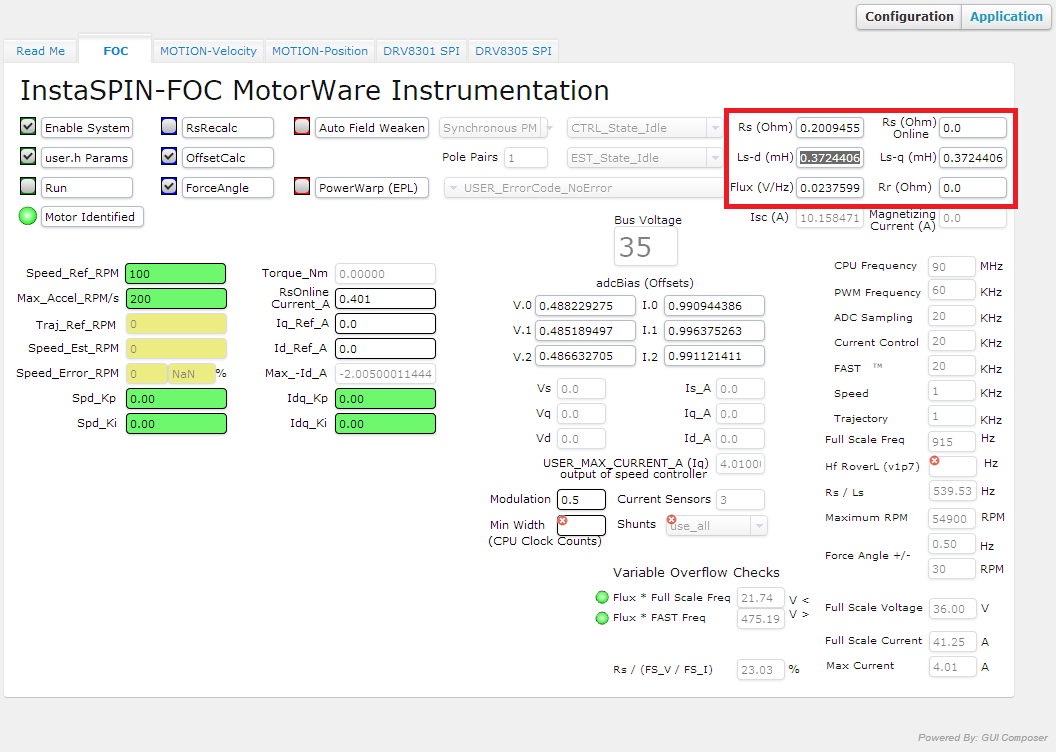Screen dimensions: 1056x752
Task: Expand the EST_State_Idle dropdown
Action: point(645,158)
